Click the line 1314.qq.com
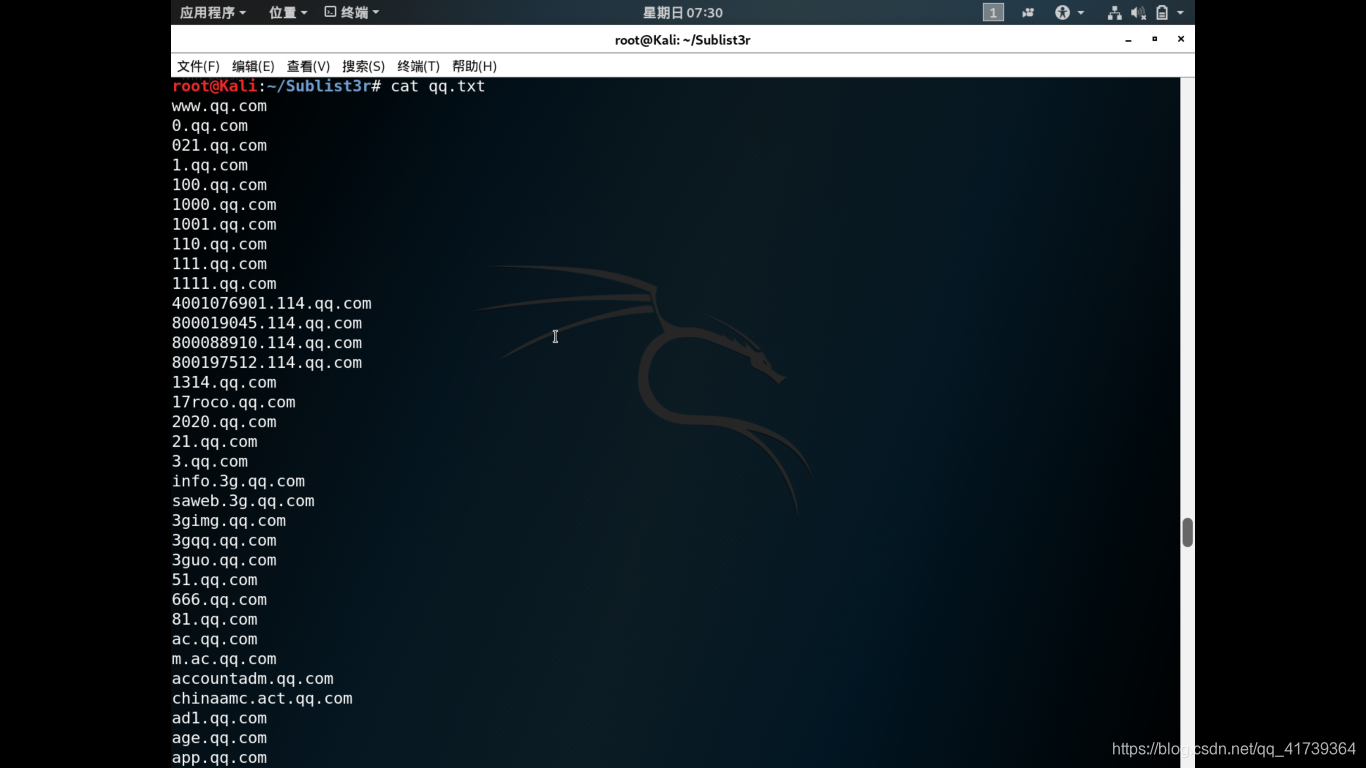 [224, 383]
